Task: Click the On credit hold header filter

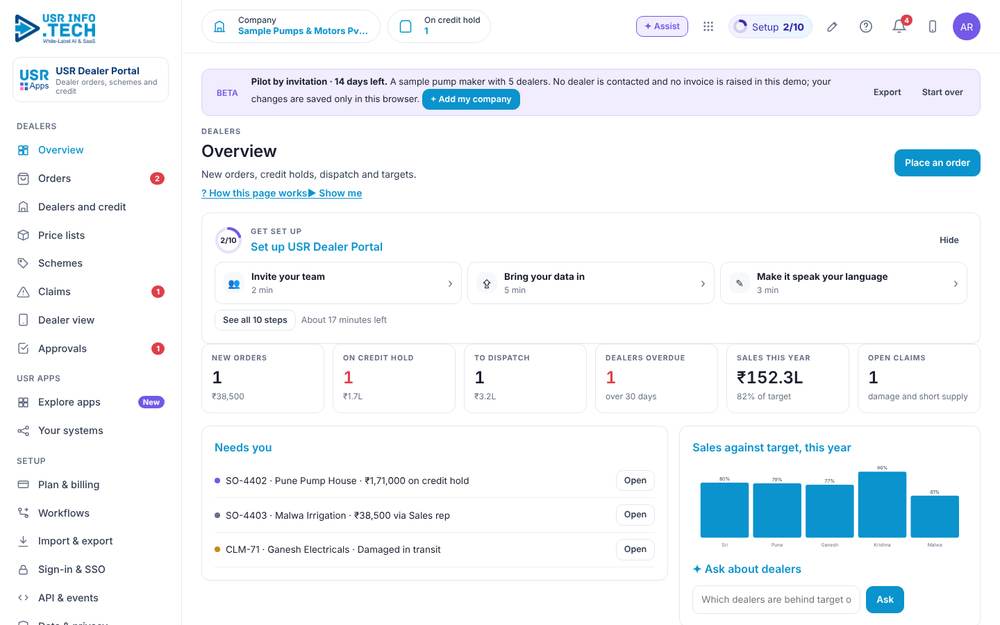Action: click(x=439, y=26)
